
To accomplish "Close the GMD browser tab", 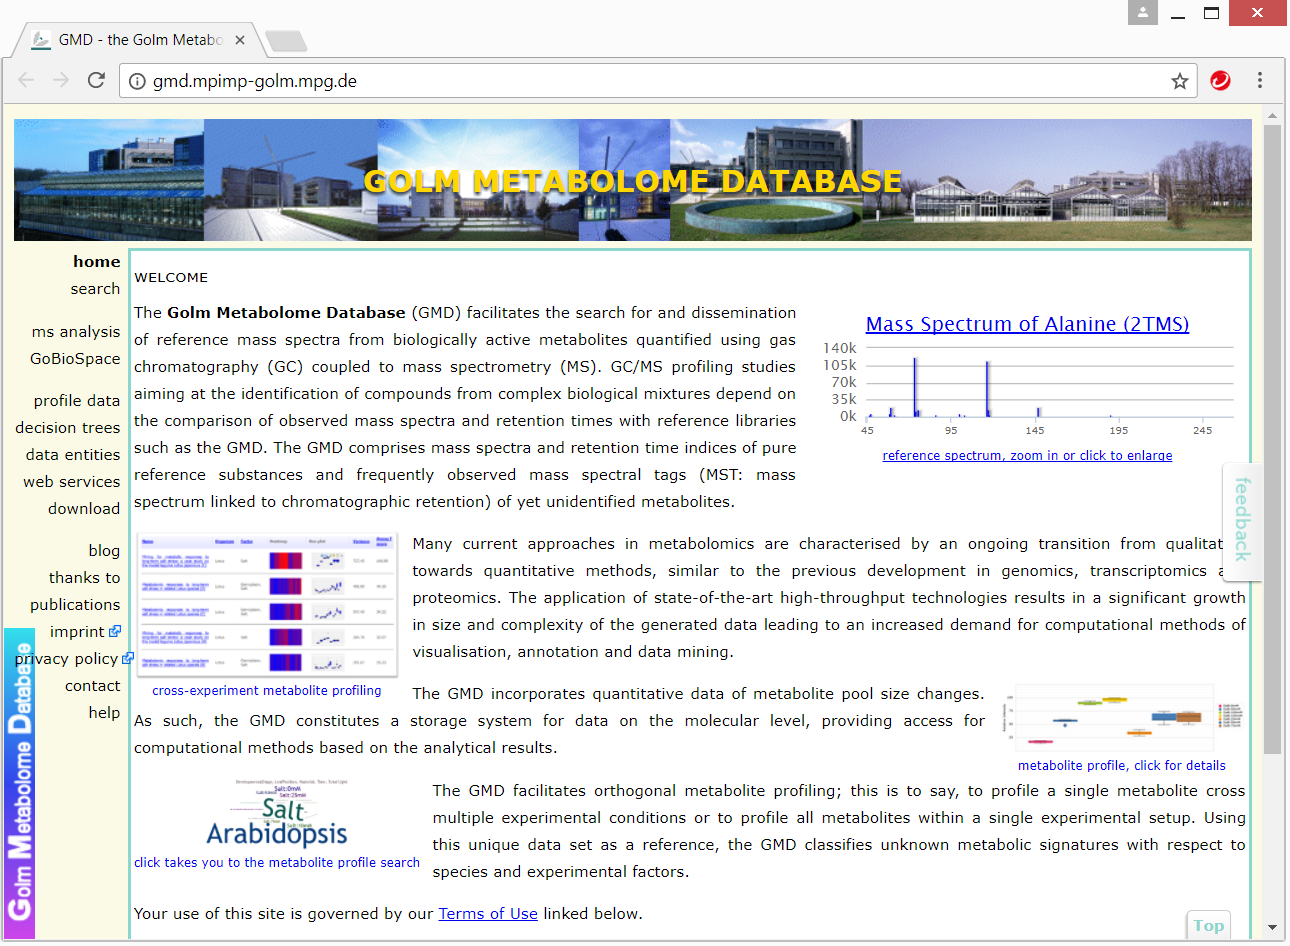I will [240, 40].
